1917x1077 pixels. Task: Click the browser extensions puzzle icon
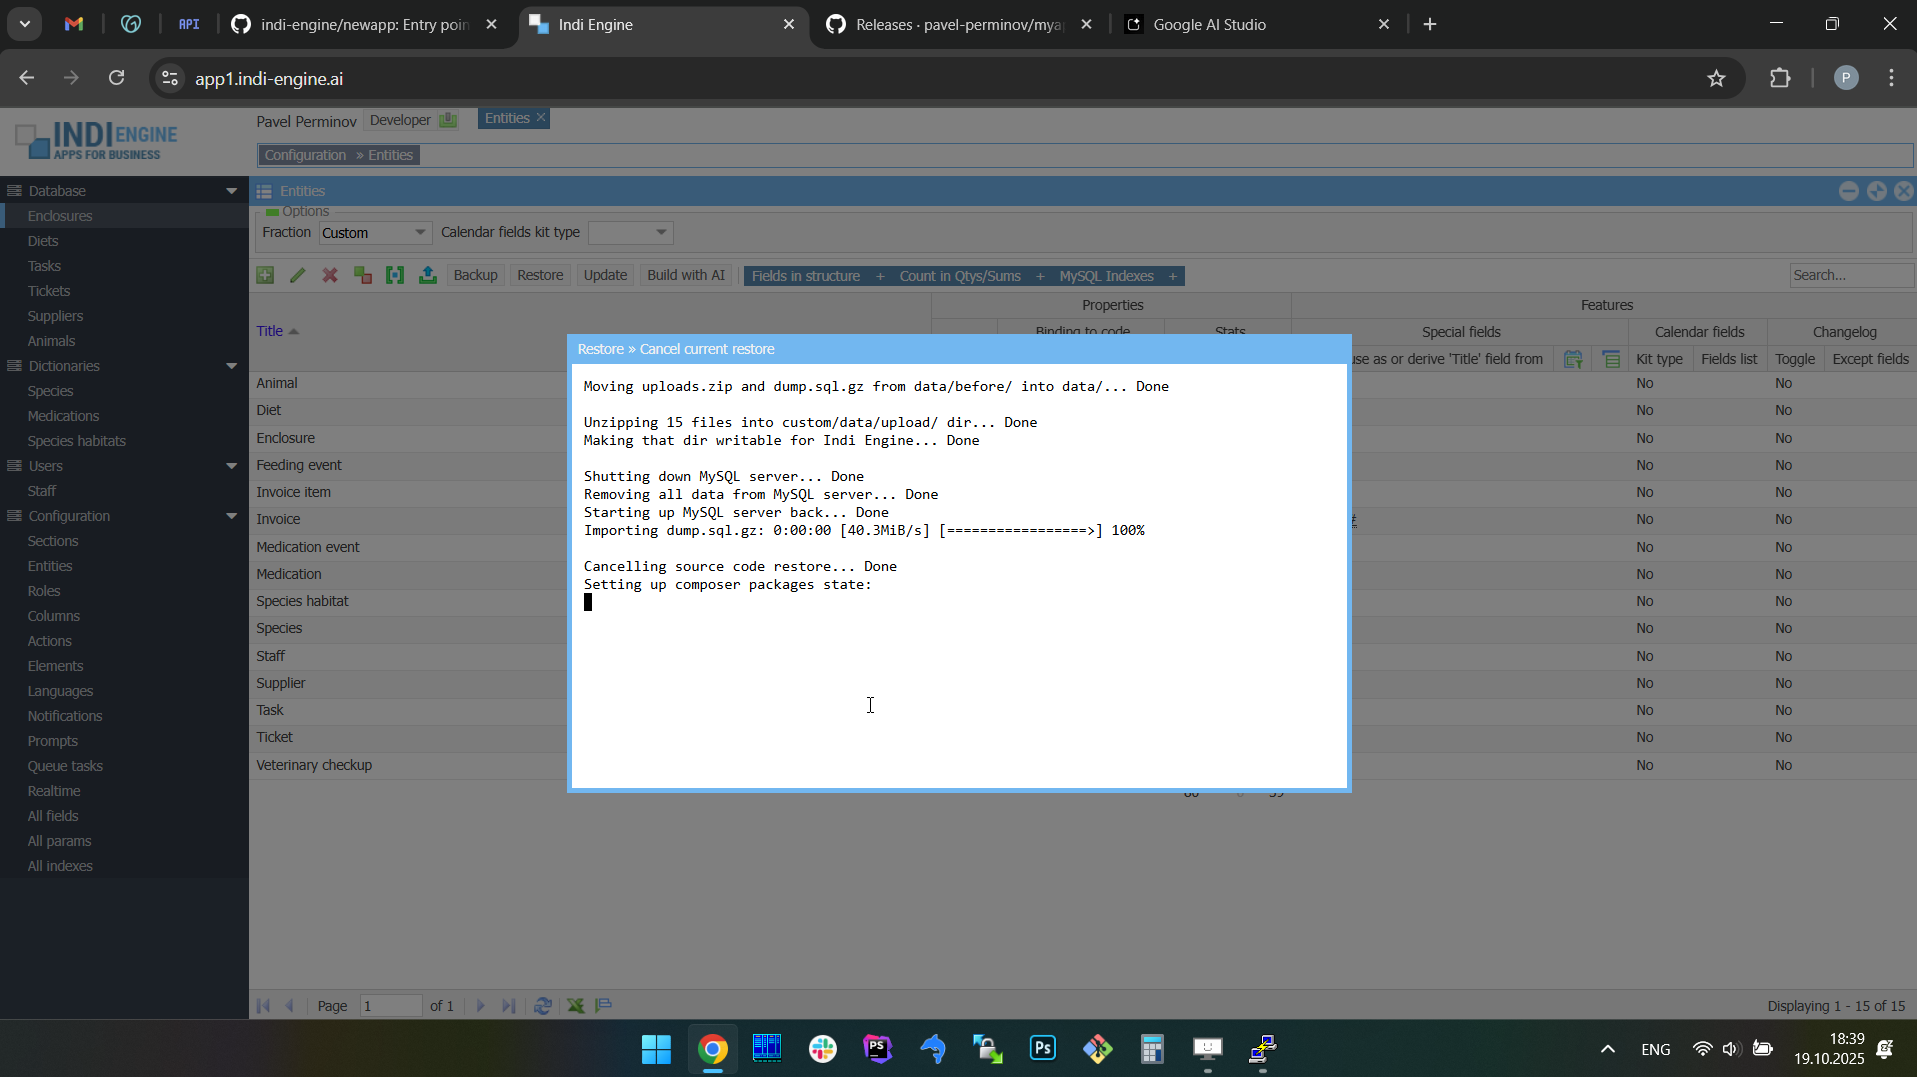[x=1780, y=78]
